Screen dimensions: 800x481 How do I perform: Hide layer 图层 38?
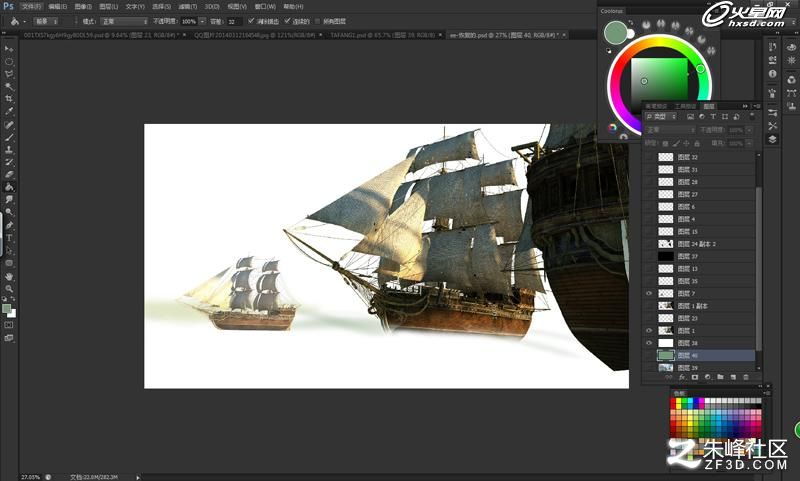649,343
